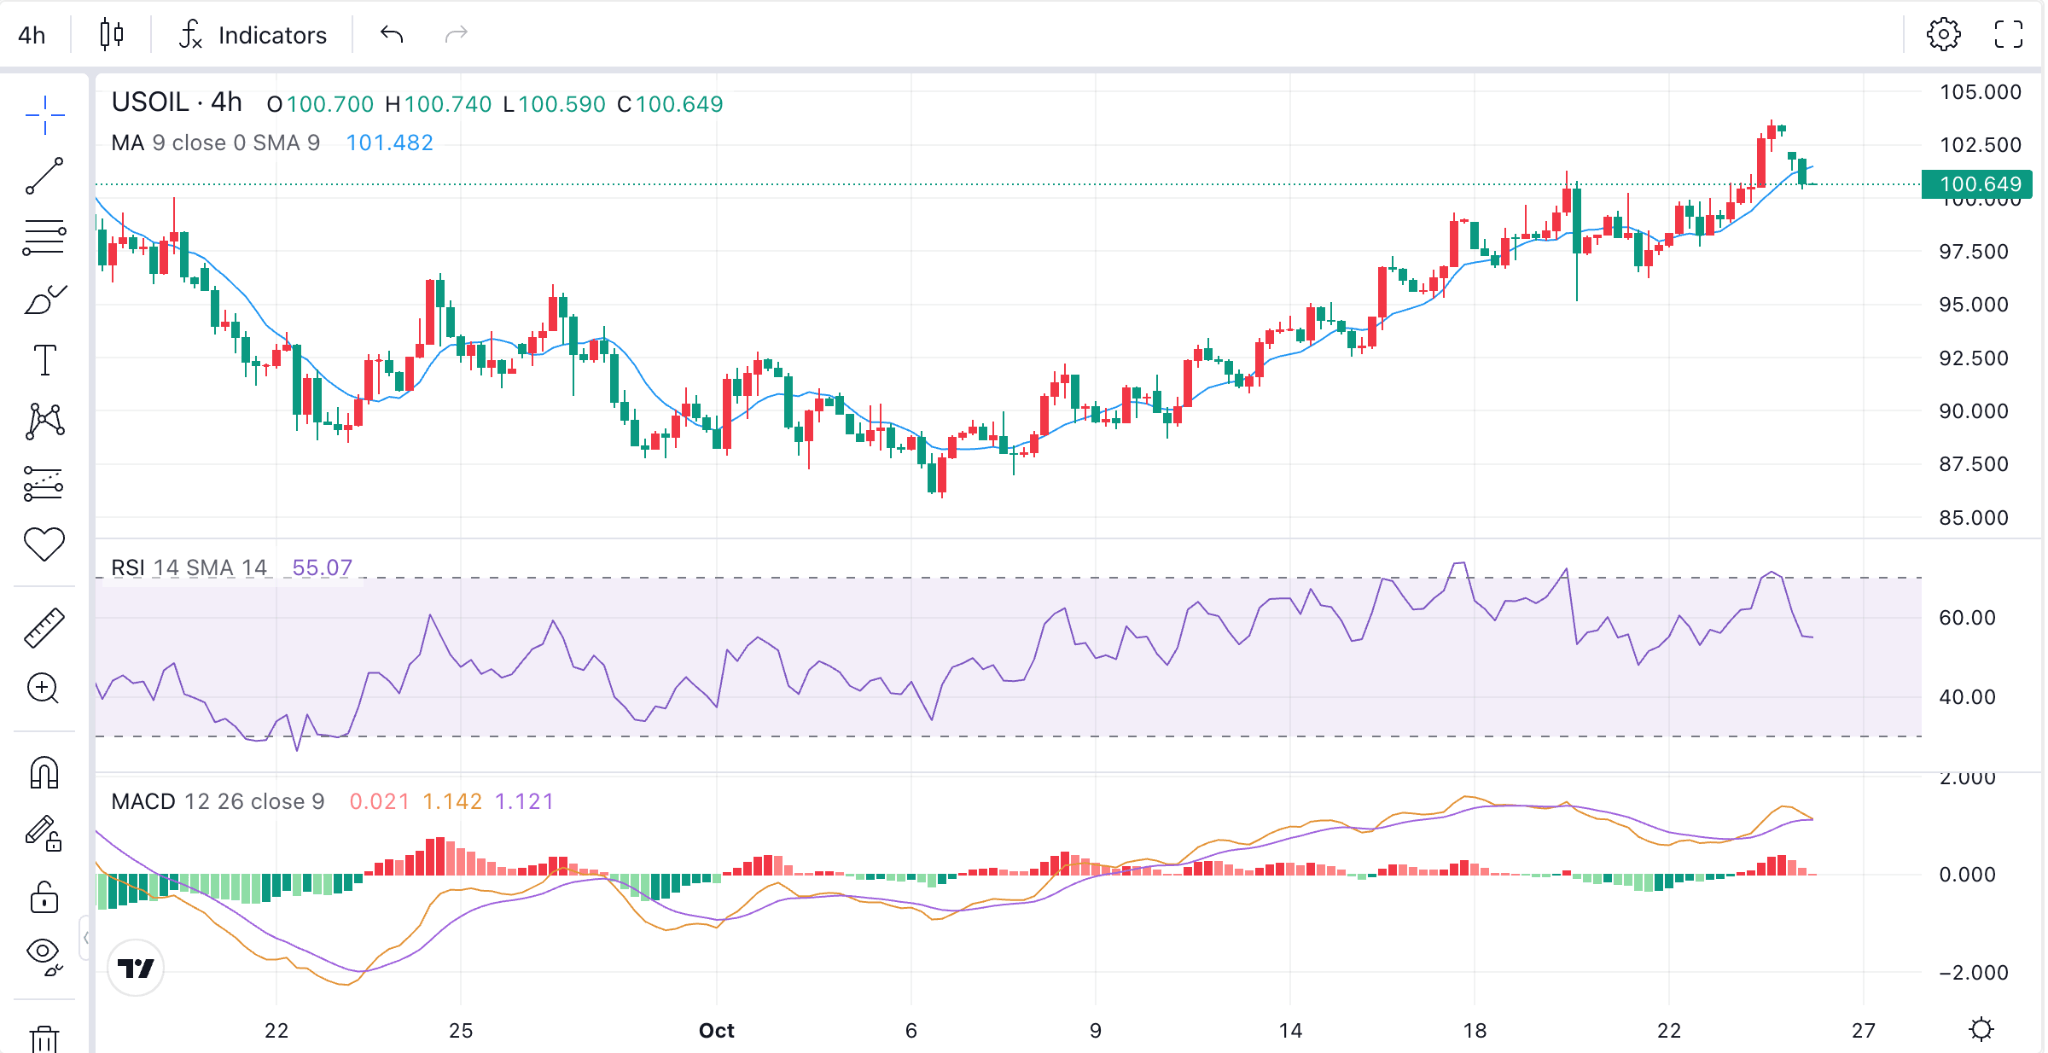
Task: Select the MA 9 close indicator legend
Action: coord(215,143)
